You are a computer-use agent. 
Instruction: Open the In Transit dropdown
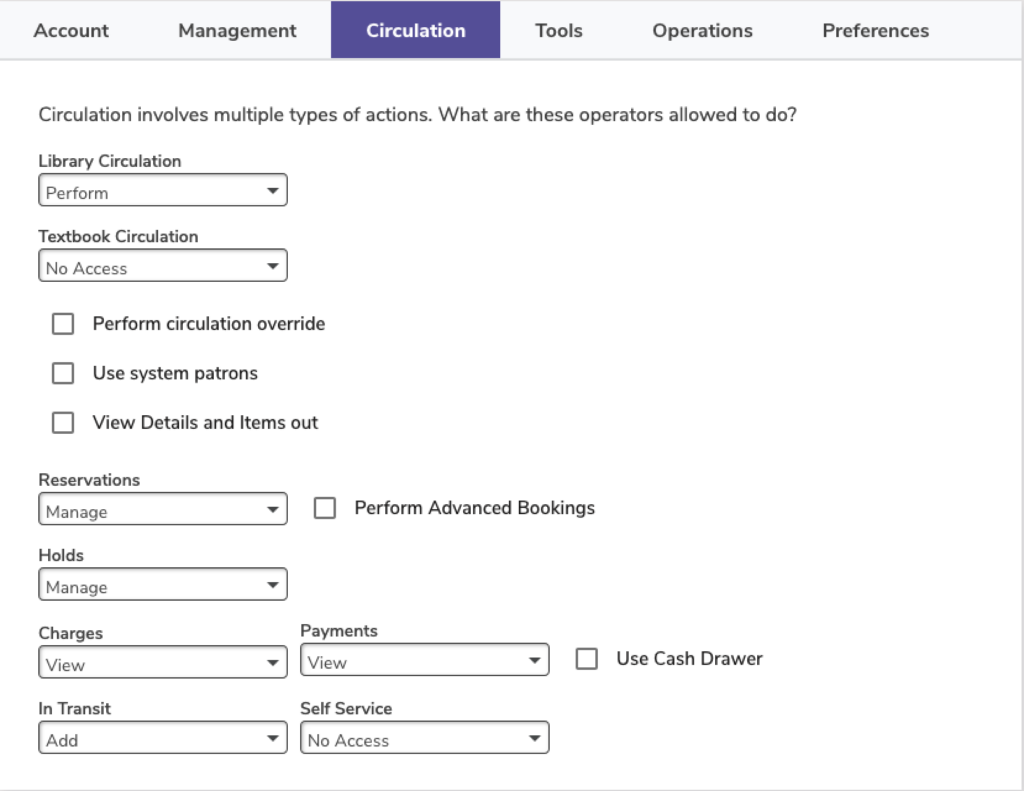[x=163, y=739]
